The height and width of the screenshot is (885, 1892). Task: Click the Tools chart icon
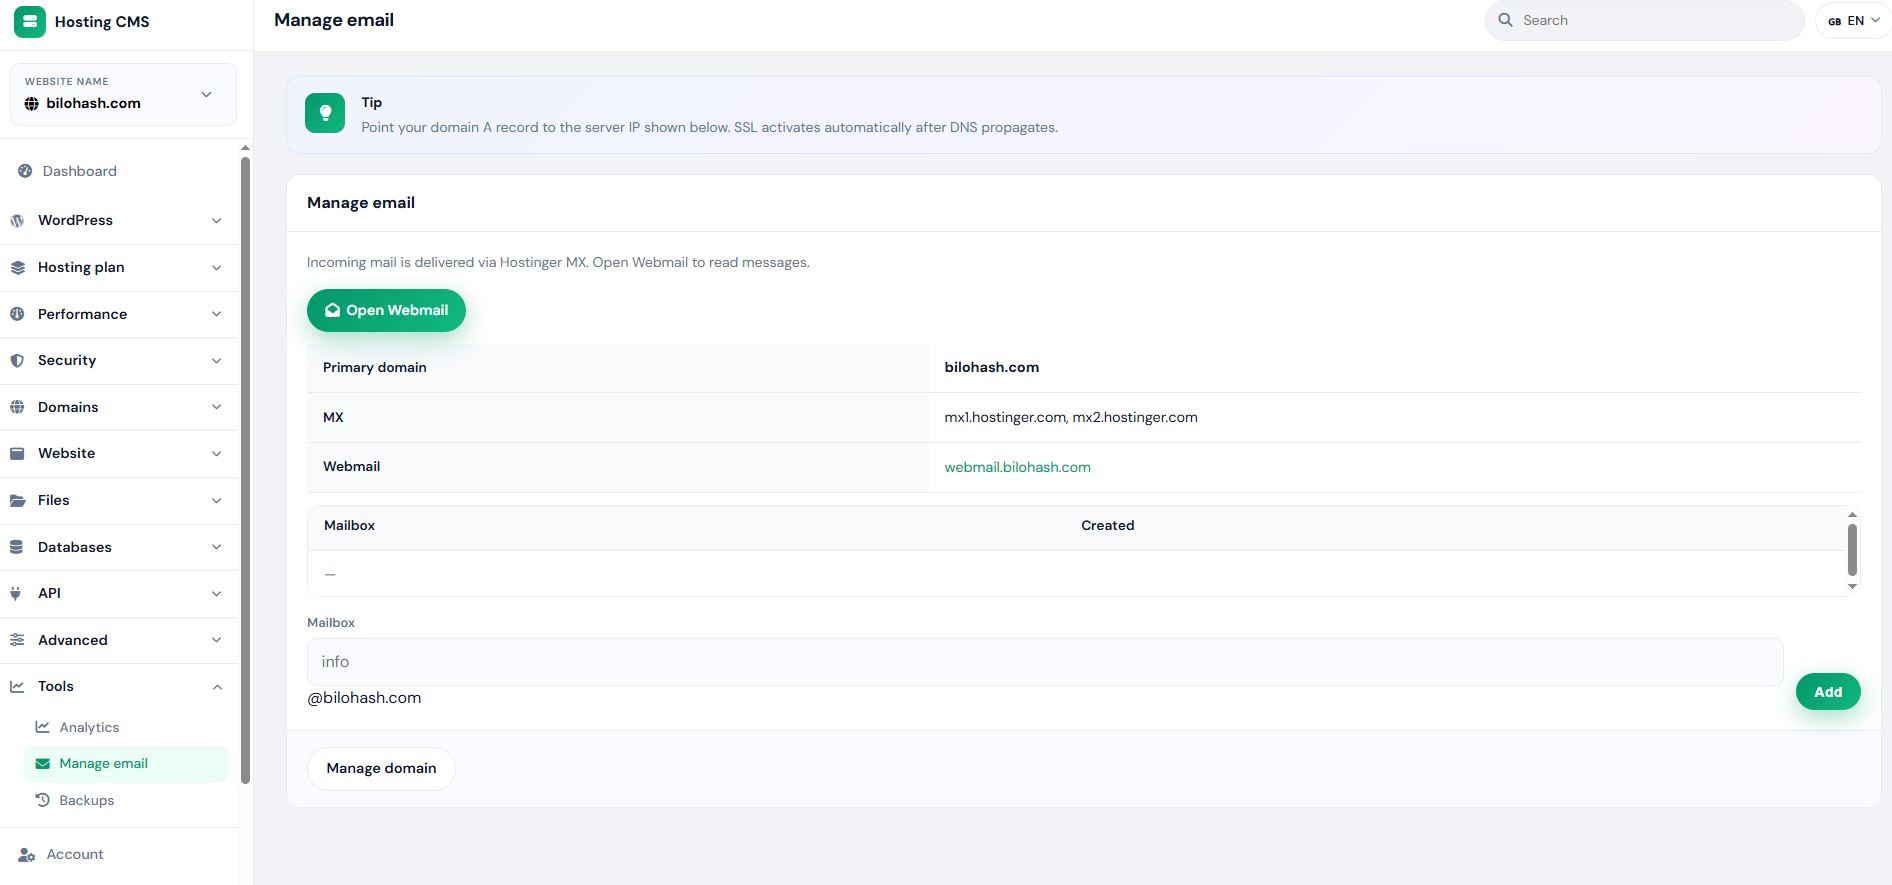click(x=17, y=686)
